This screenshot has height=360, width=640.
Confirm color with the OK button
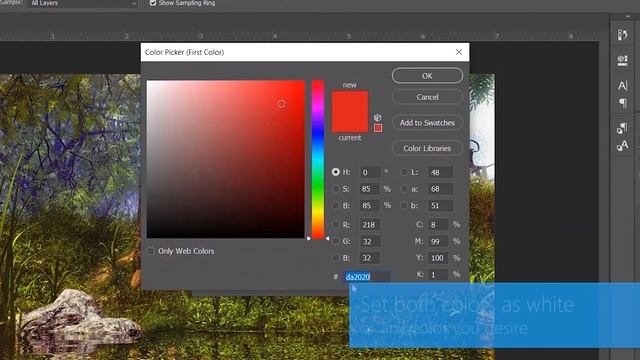pyautogui.click(x=427, y=76)
